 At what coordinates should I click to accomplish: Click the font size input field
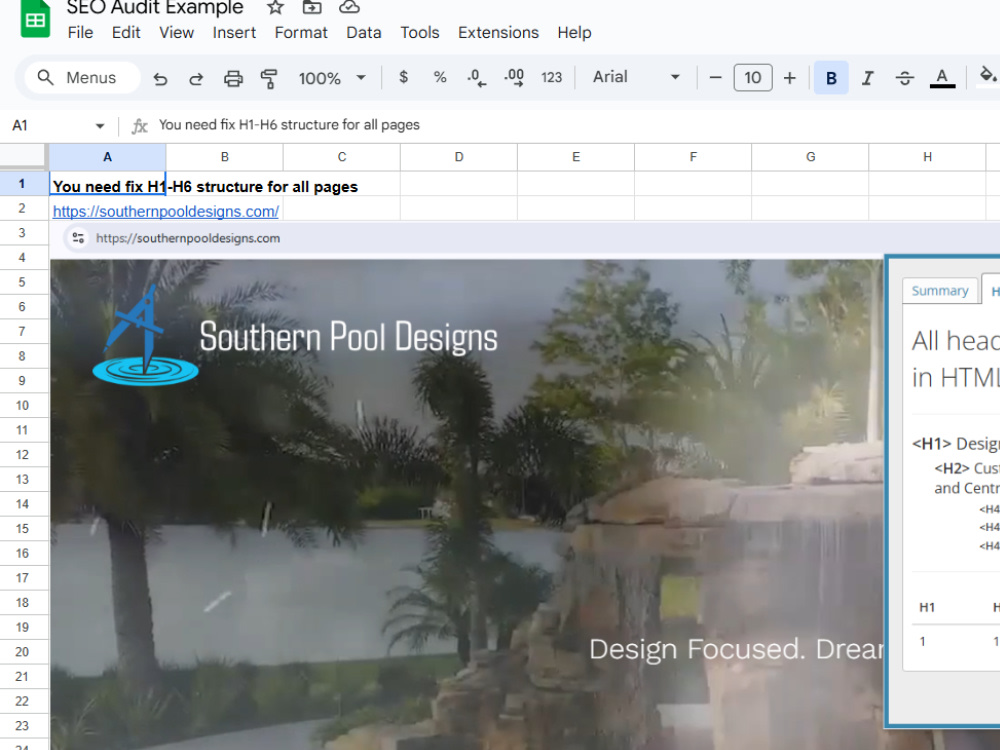[753, 78]
